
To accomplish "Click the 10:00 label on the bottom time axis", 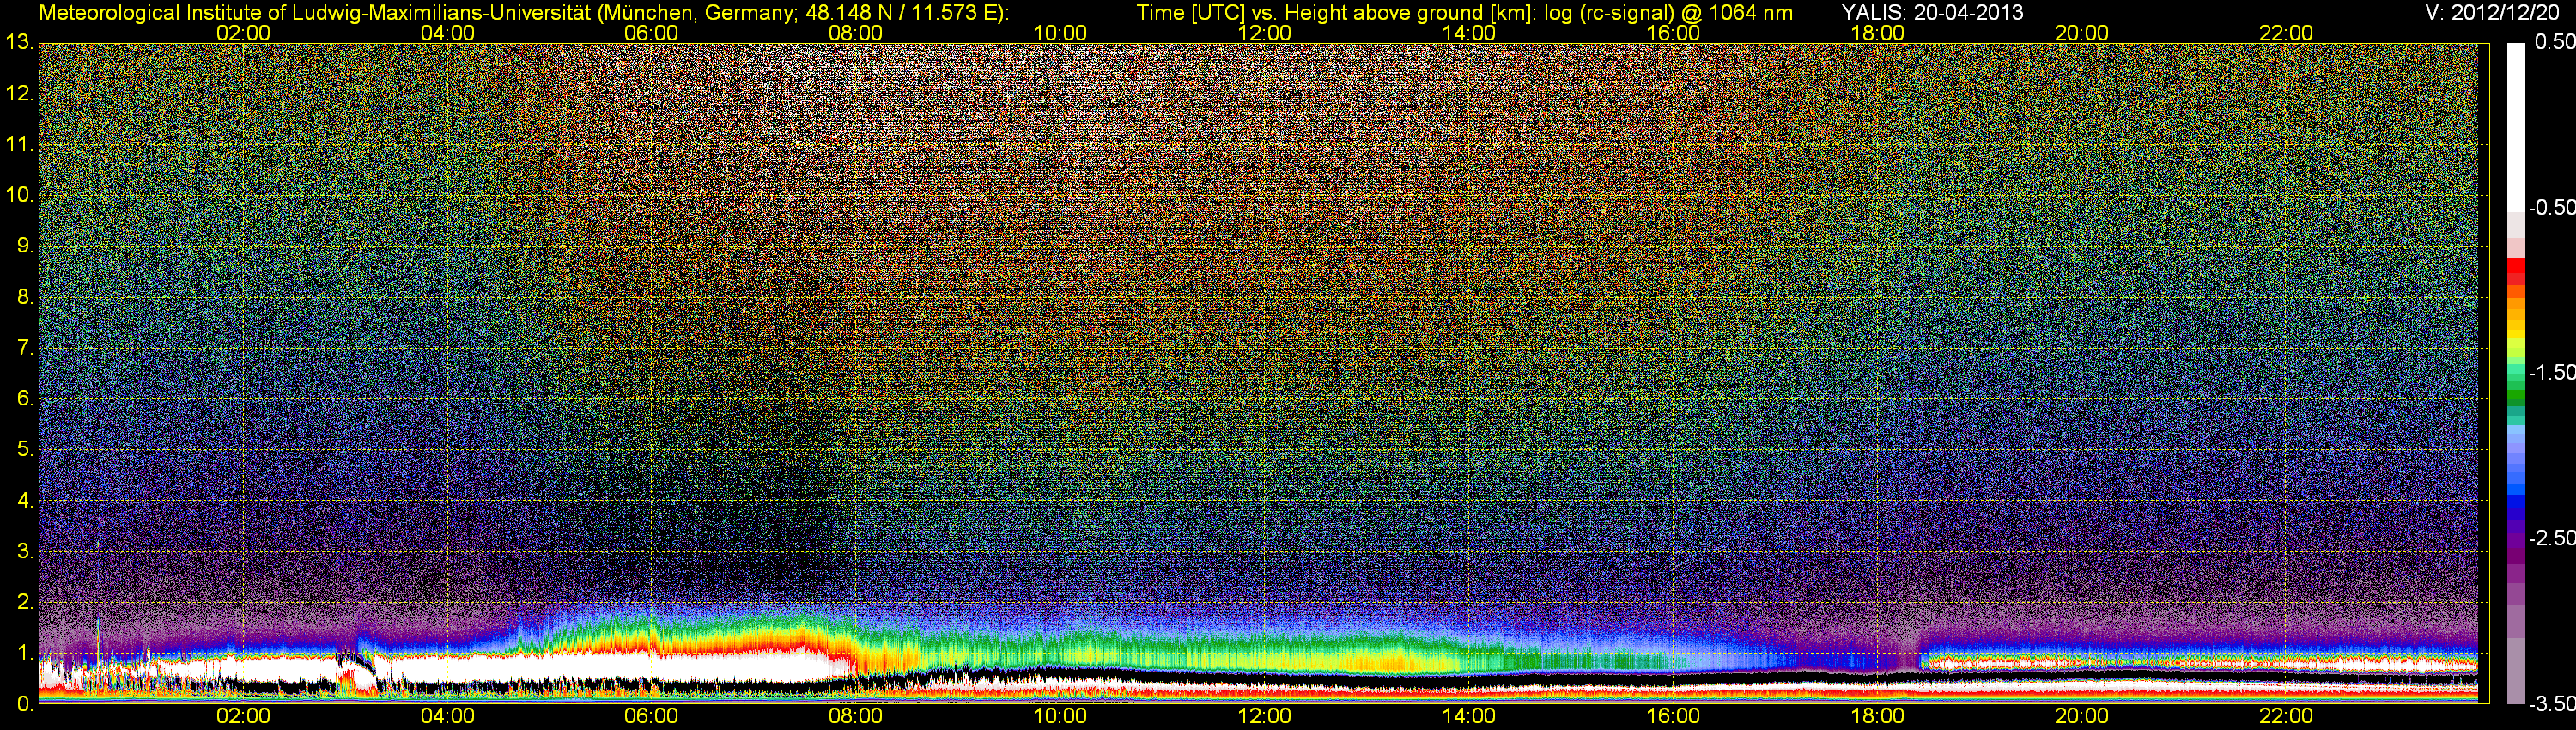I will (x=1060, y=716).
